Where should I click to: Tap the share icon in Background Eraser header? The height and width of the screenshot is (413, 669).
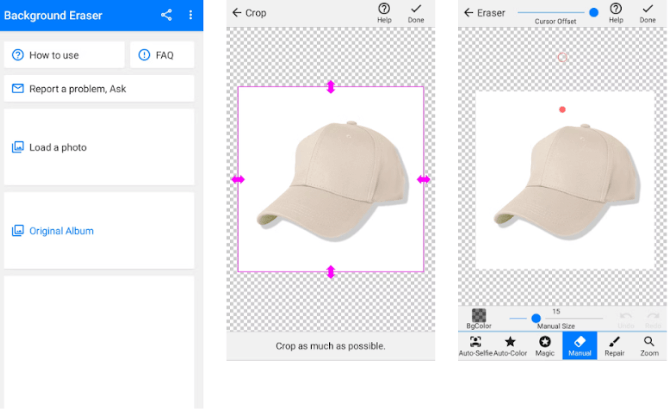166,15
